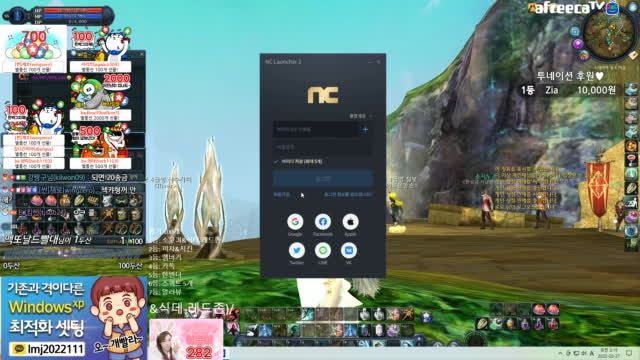Toggle the save ID checkbox
The width and height of the screenshot is (640, 360).
pyautogui.click(x=276, y=162)
